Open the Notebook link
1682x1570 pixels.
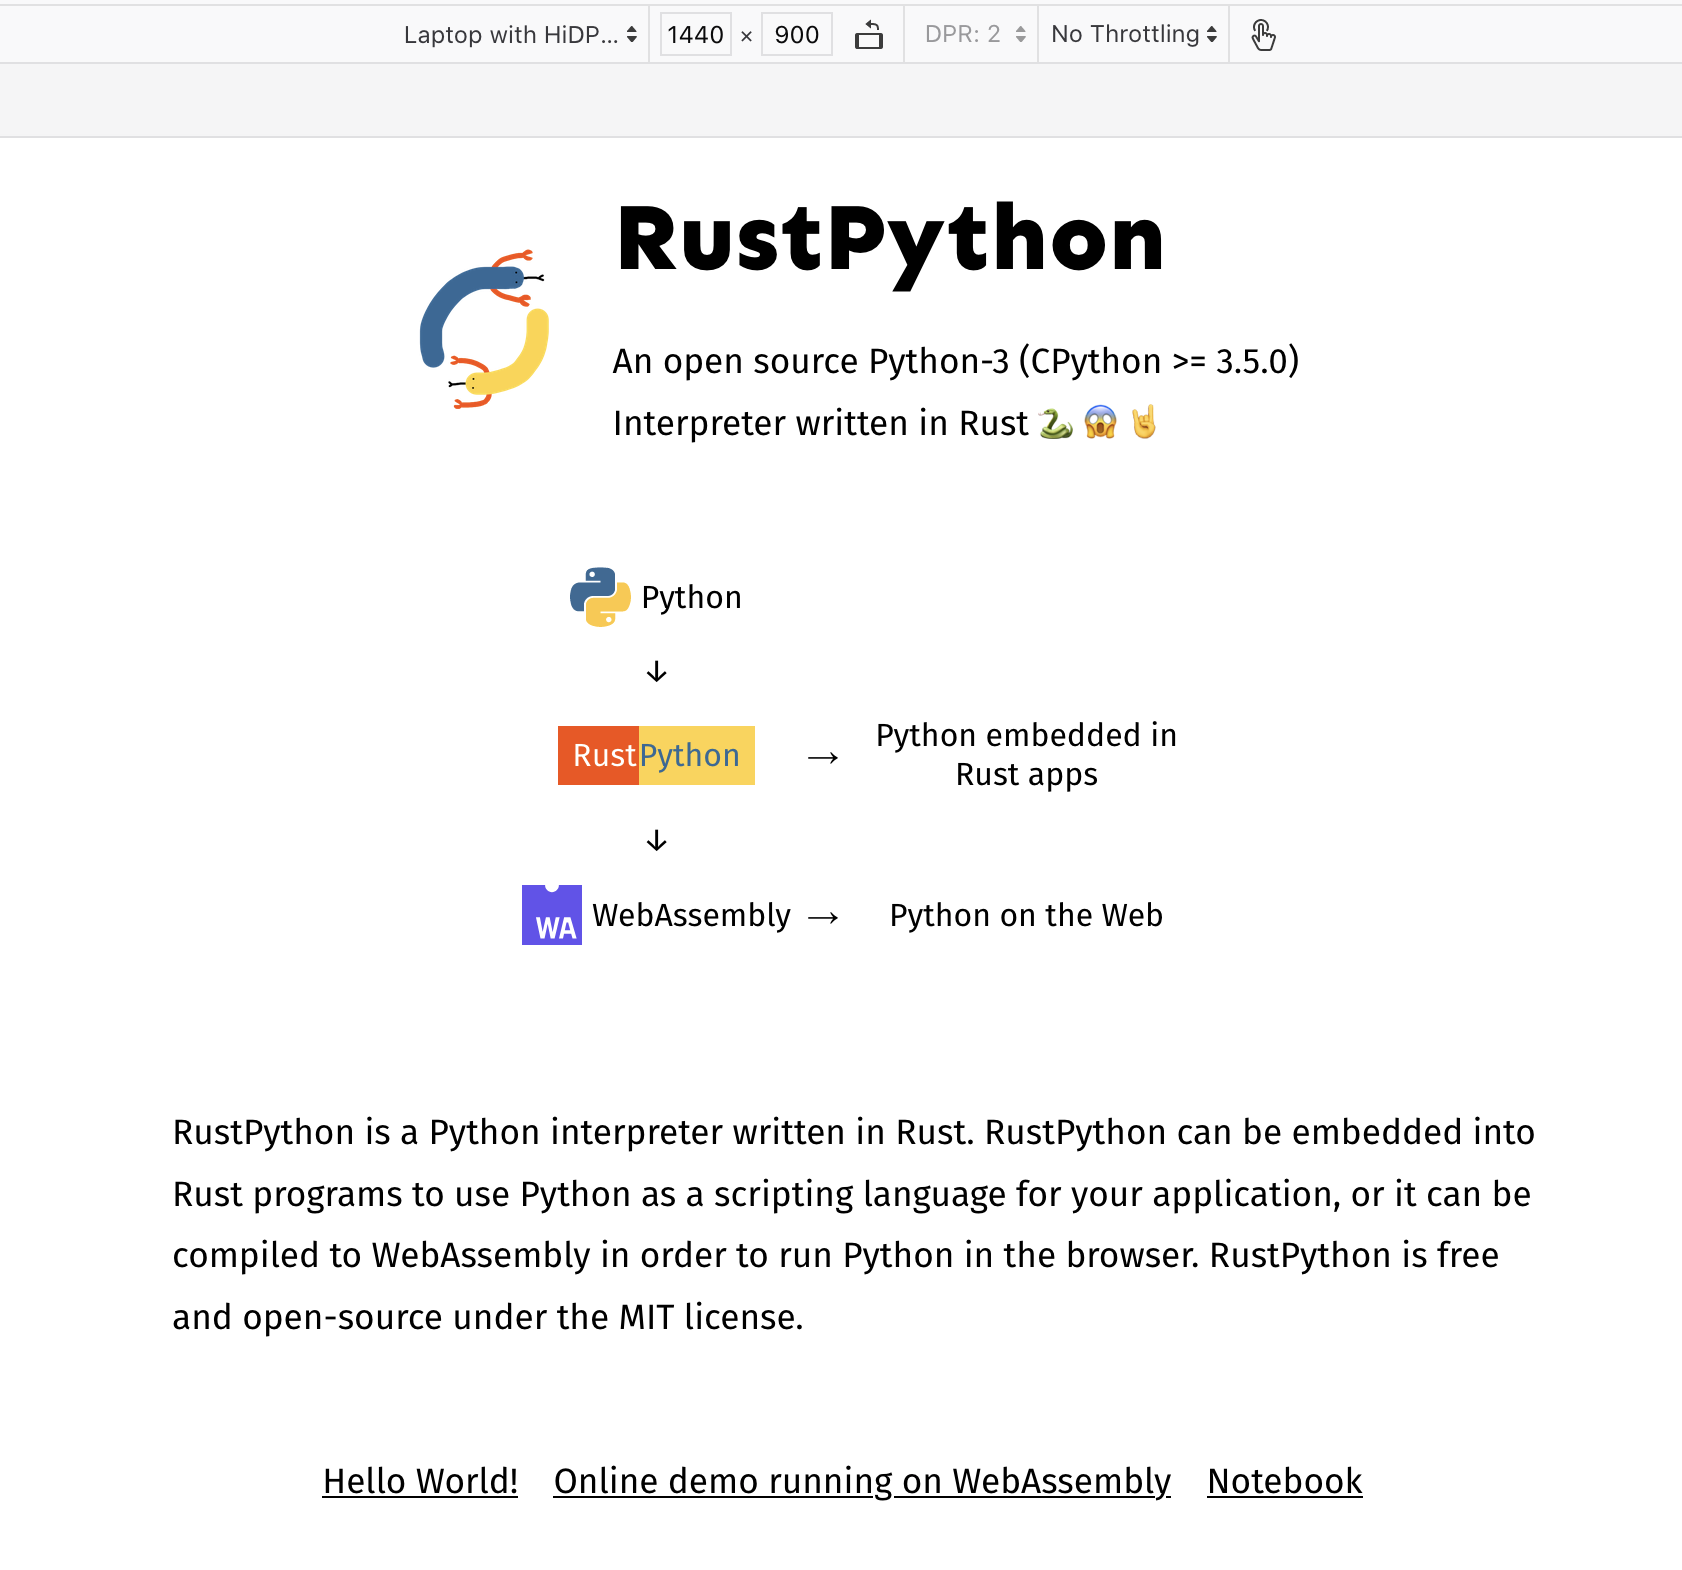coord(1285,1481)
